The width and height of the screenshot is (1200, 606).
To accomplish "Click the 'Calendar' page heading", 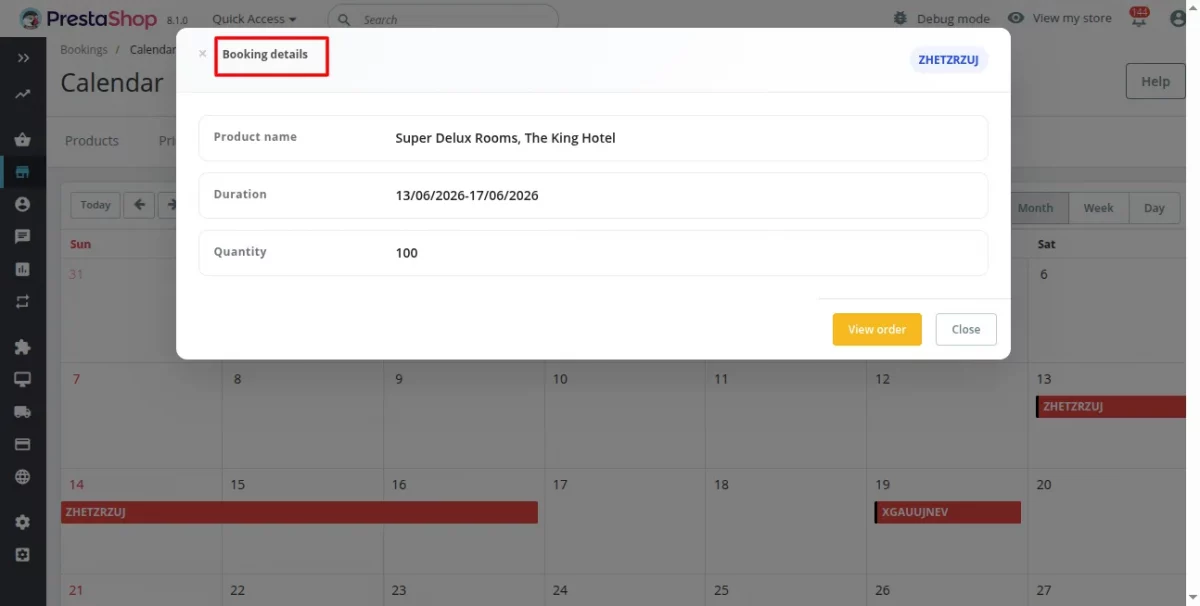I will click(112, 83).
